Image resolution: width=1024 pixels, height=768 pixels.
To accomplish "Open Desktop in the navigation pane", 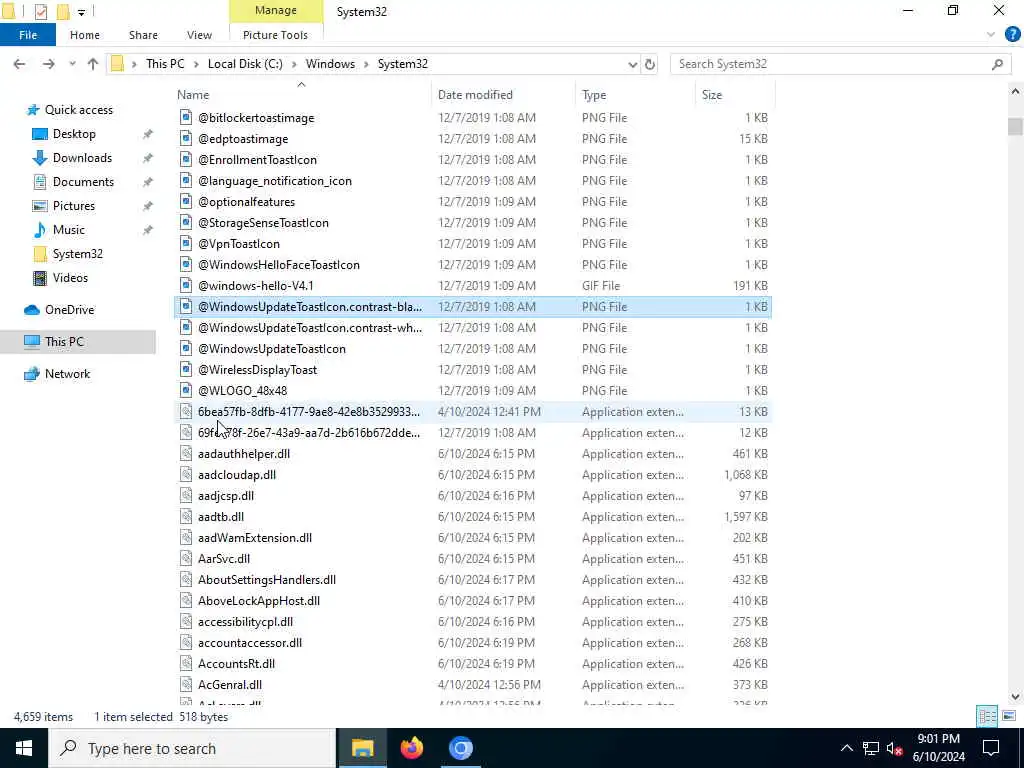I will click(x=74, y=134).
